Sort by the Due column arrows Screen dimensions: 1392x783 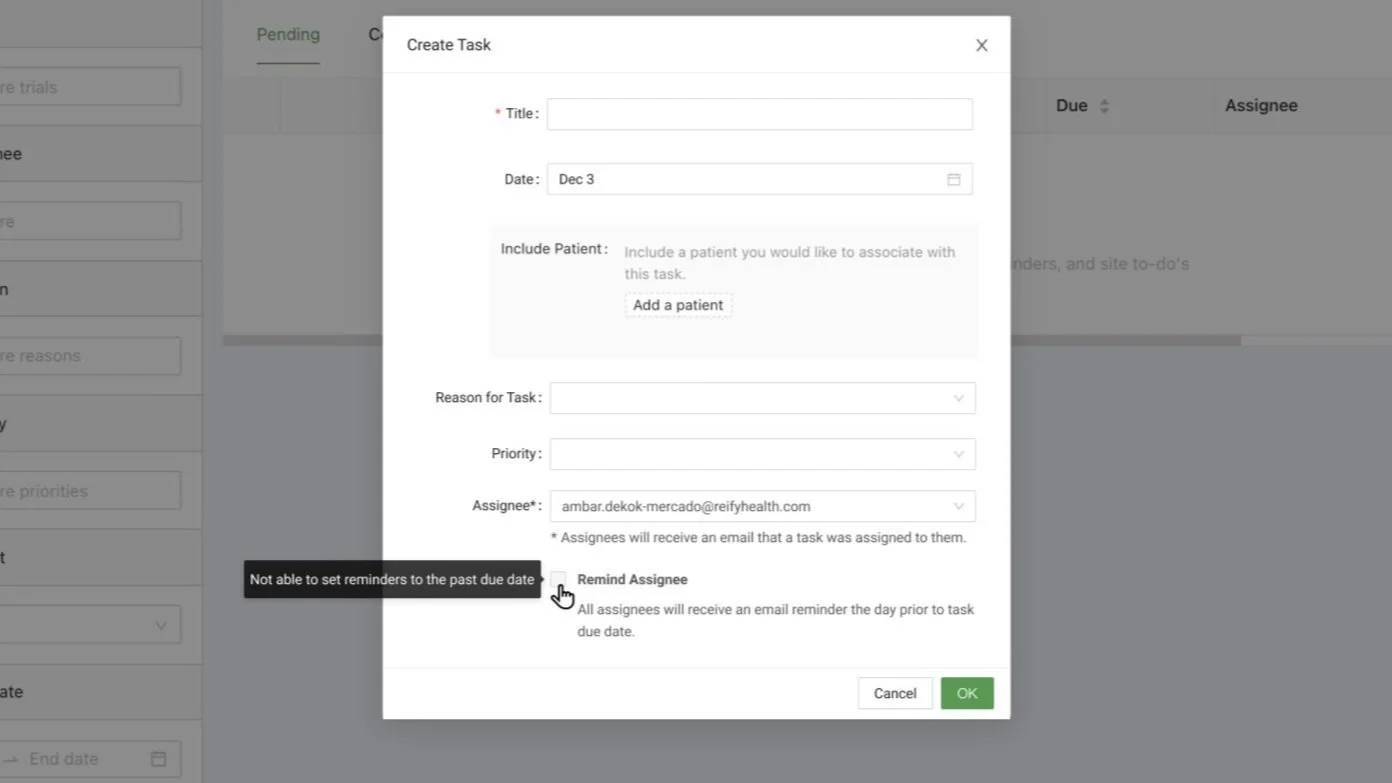[1104, 106]
